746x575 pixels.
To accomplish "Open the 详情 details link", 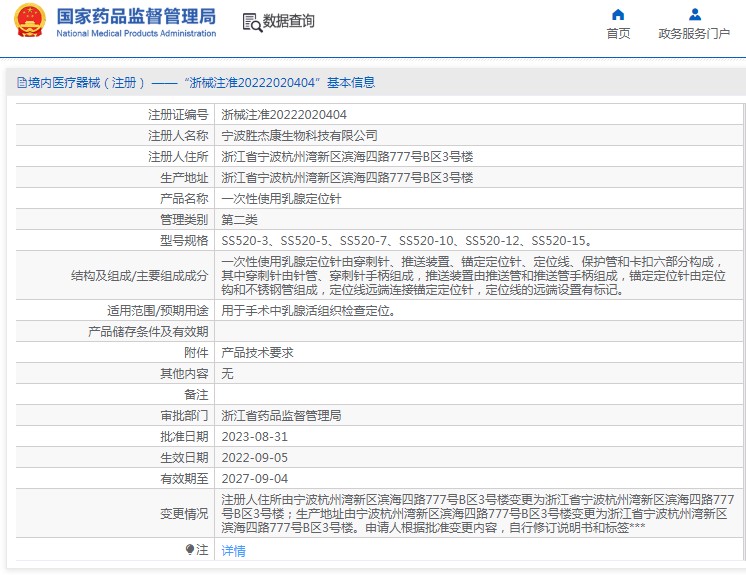I will (234, 551).
